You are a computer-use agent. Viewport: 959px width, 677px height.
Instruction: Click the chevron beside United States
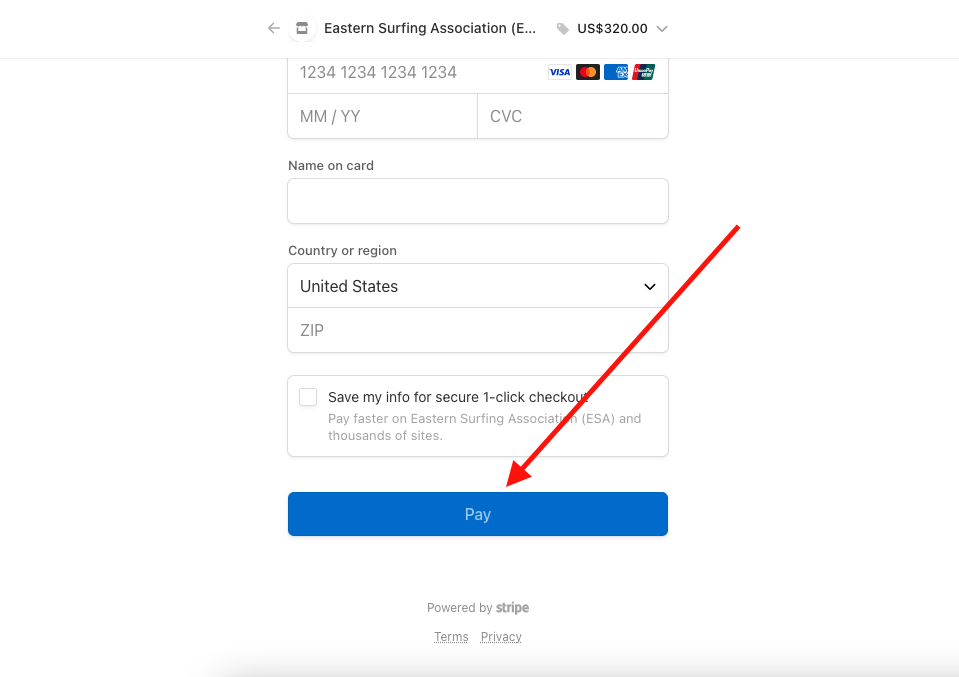coord(650,286)
